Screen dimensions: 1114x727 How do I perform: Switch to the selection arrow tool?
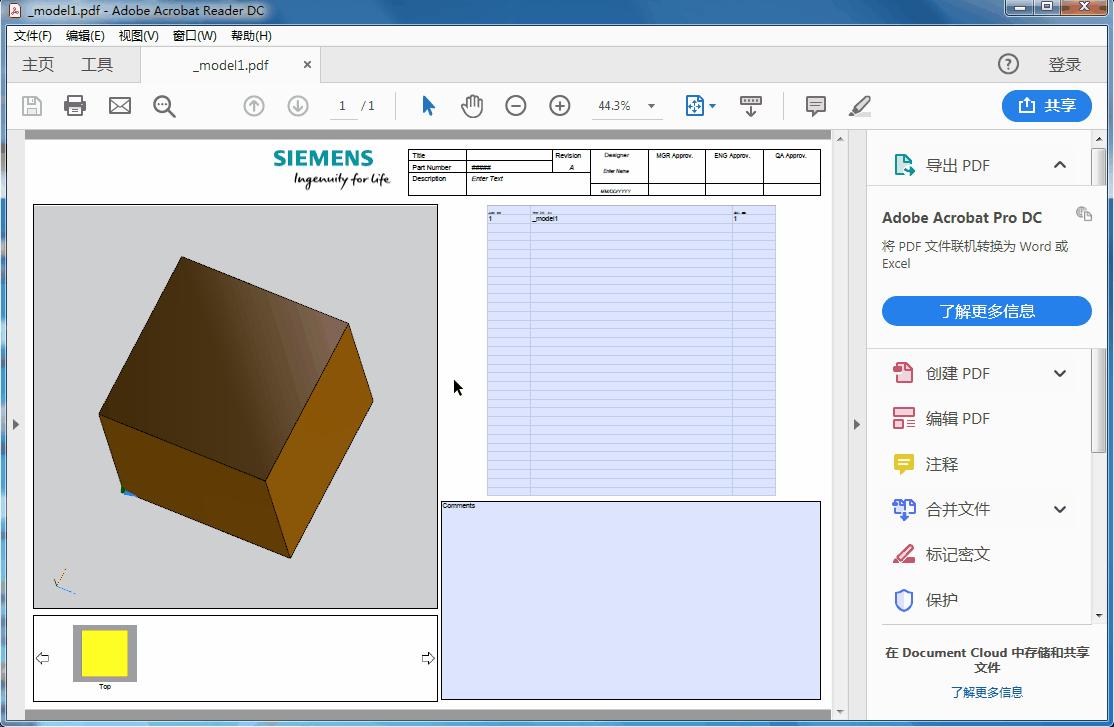(425, 105)
